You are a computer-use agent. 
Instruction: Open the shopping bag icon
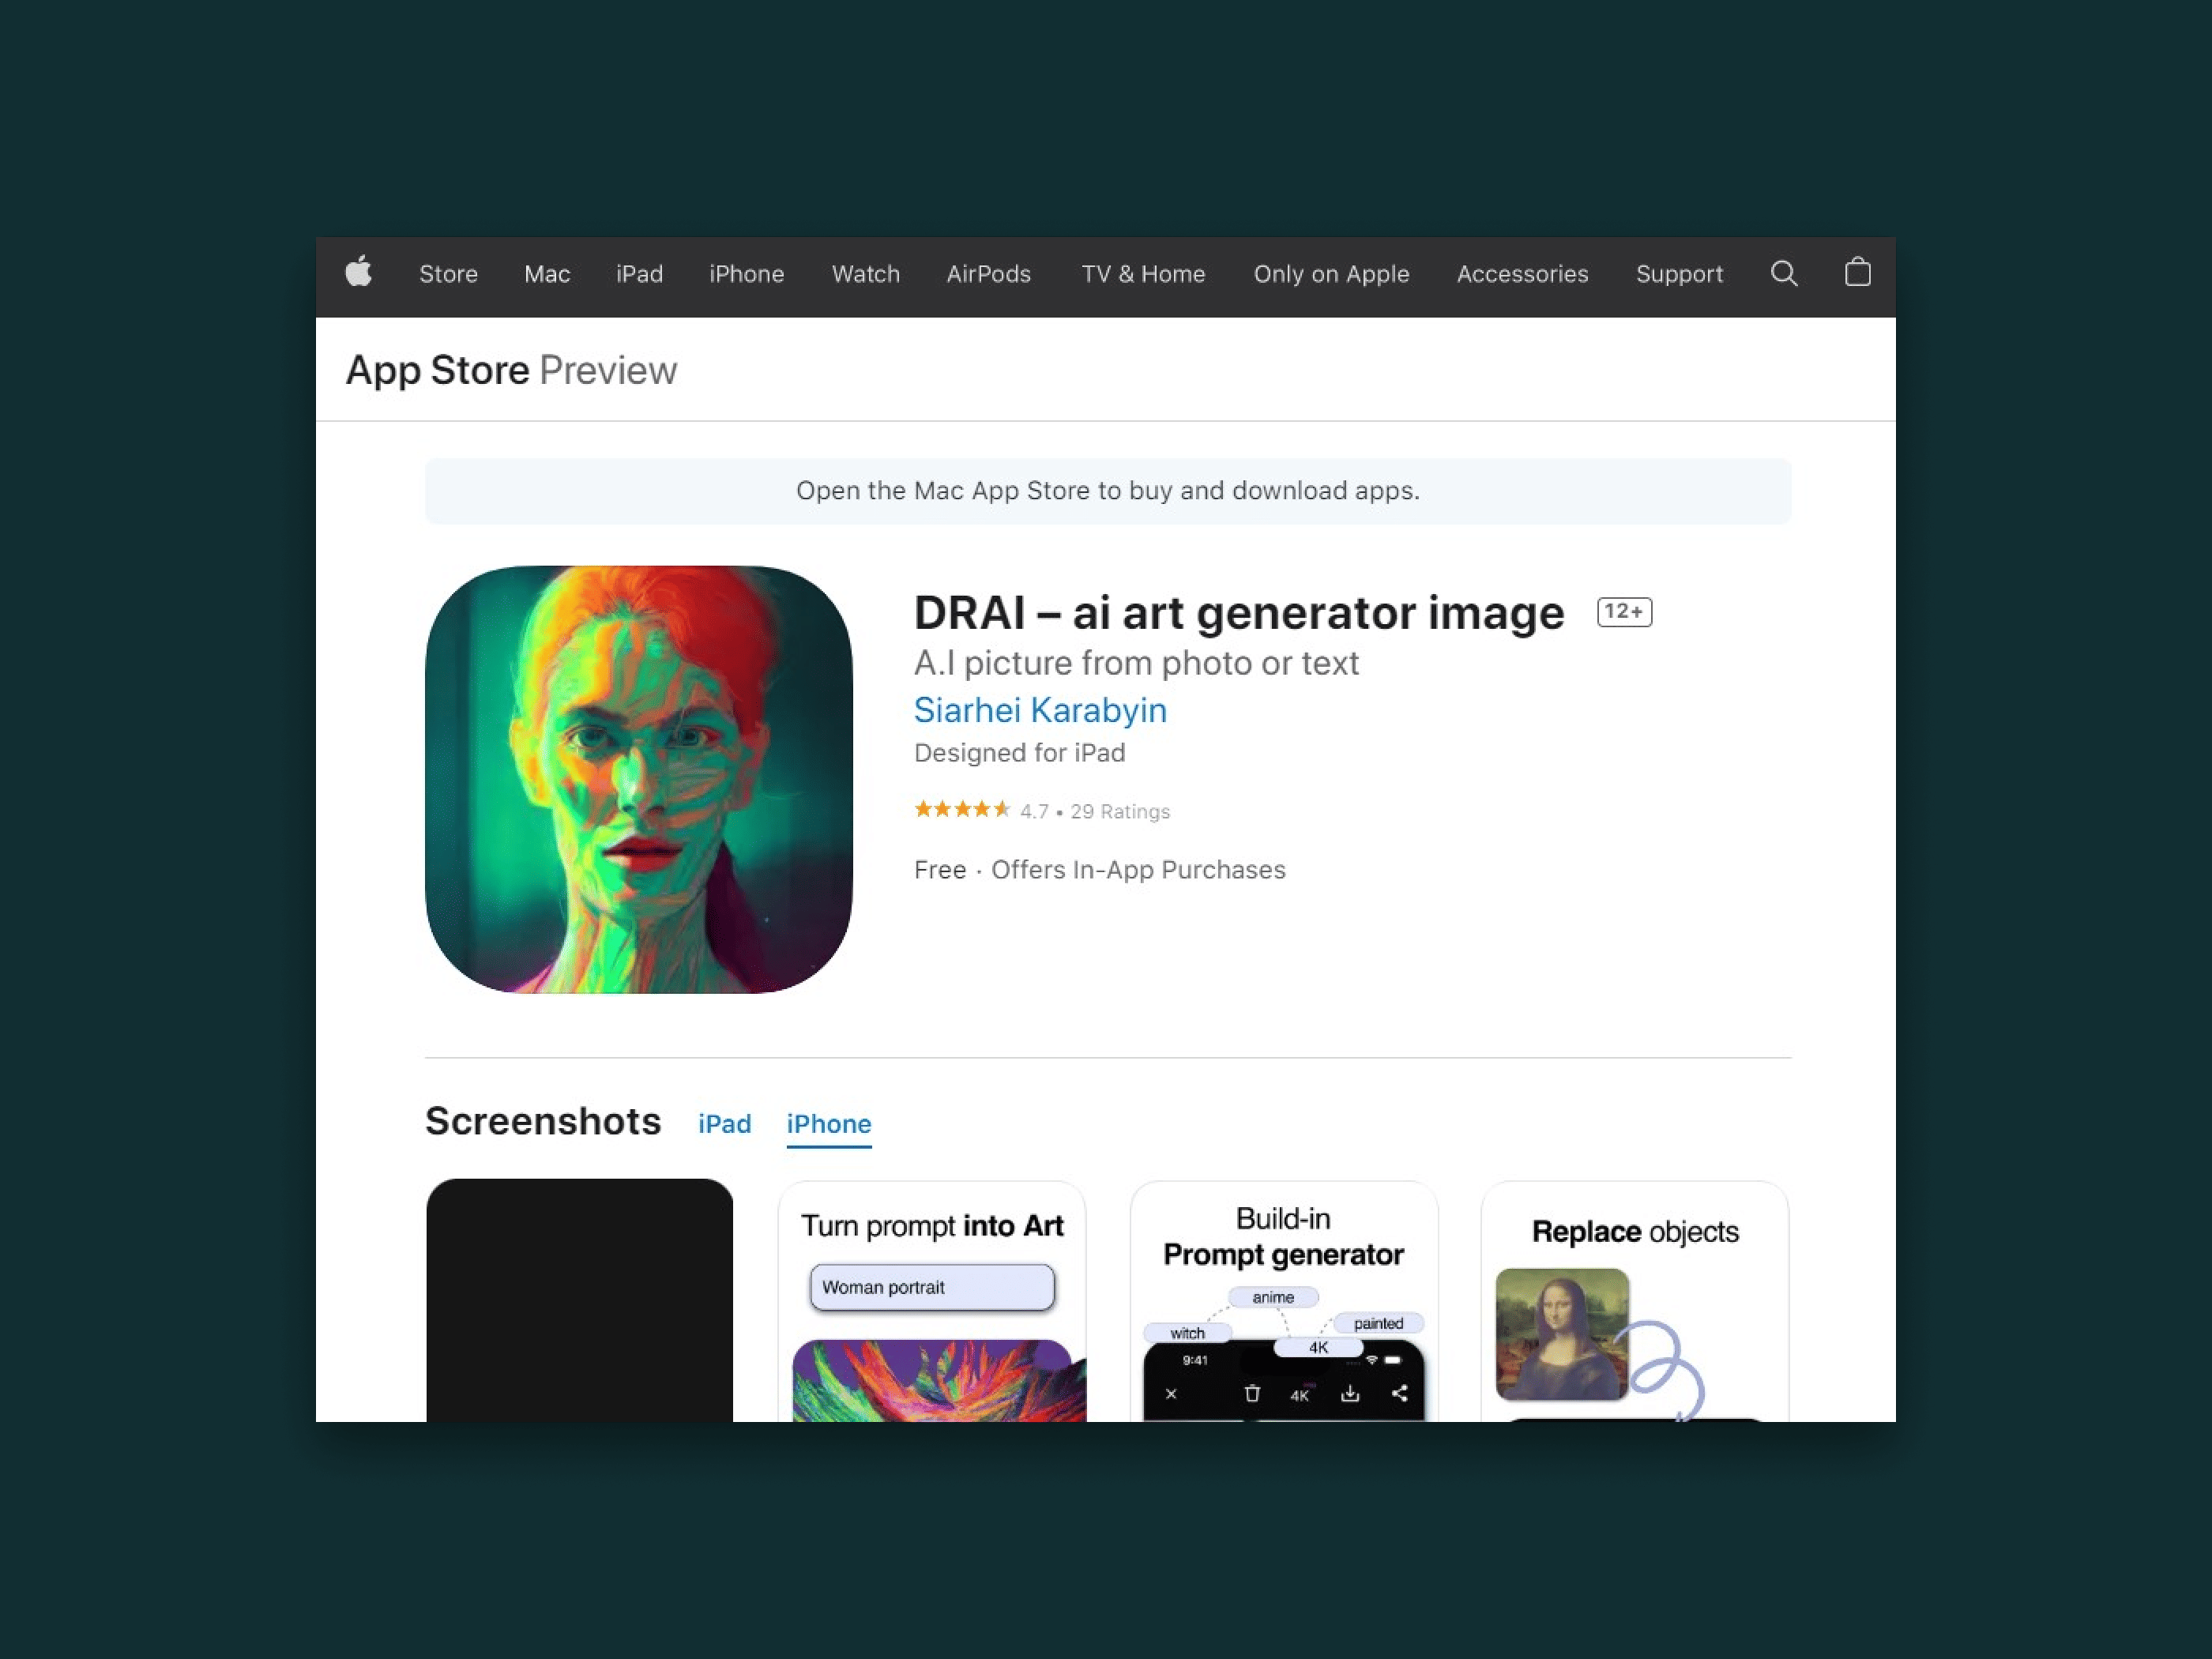[x=1858, y=272]
